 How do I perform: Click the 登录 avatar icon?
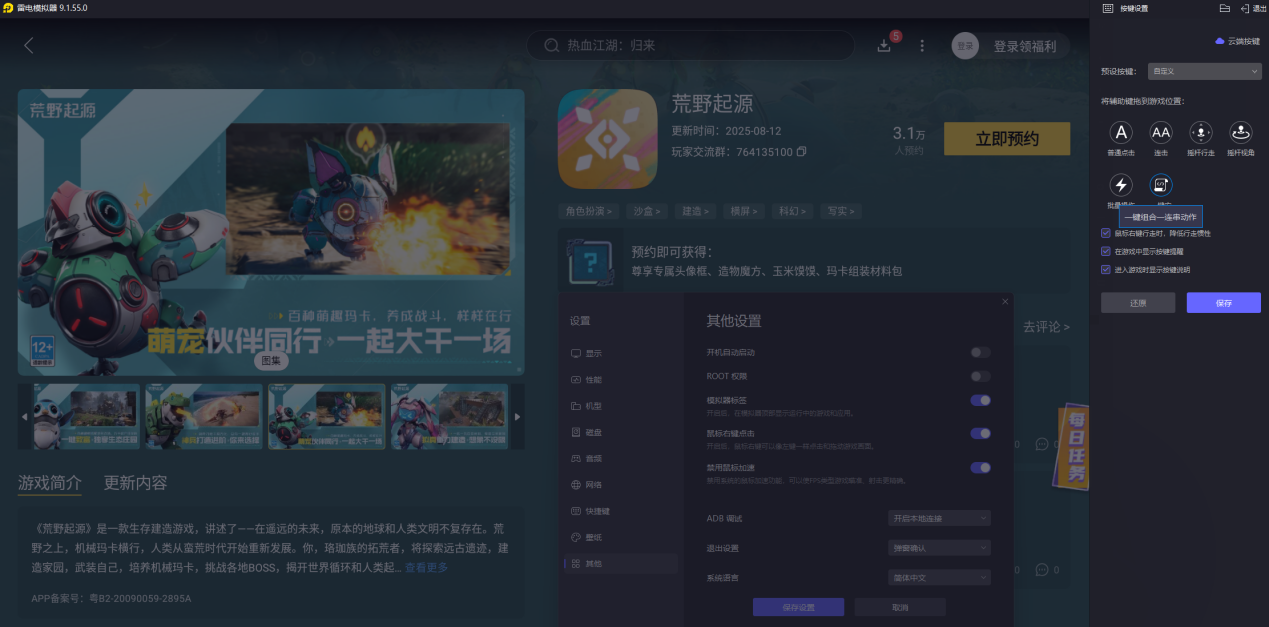(965, 46)
